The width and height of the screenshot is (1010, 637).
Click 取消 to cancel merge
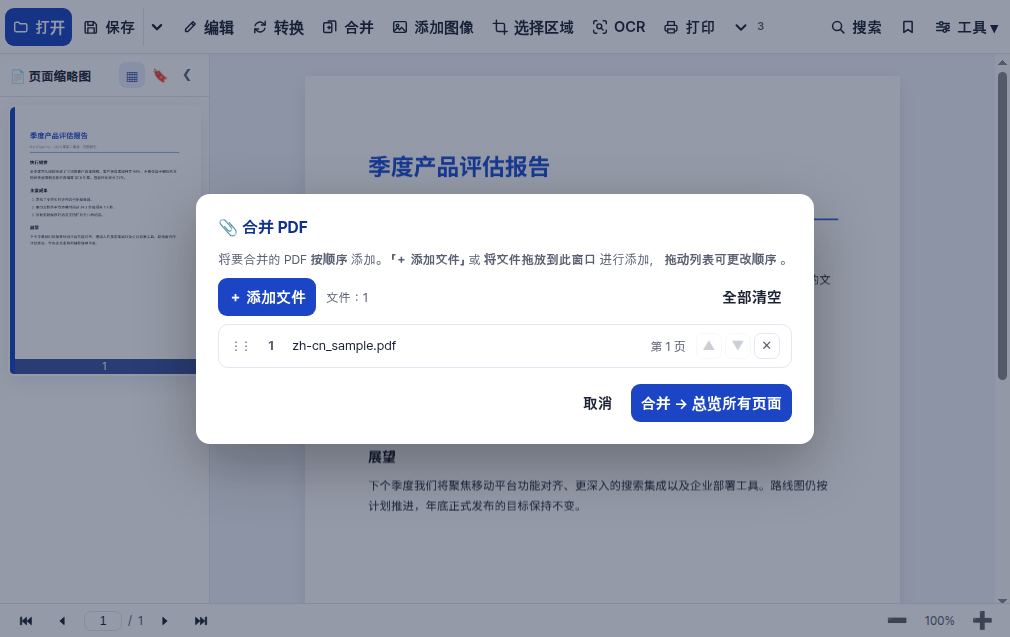click(597, 403)
